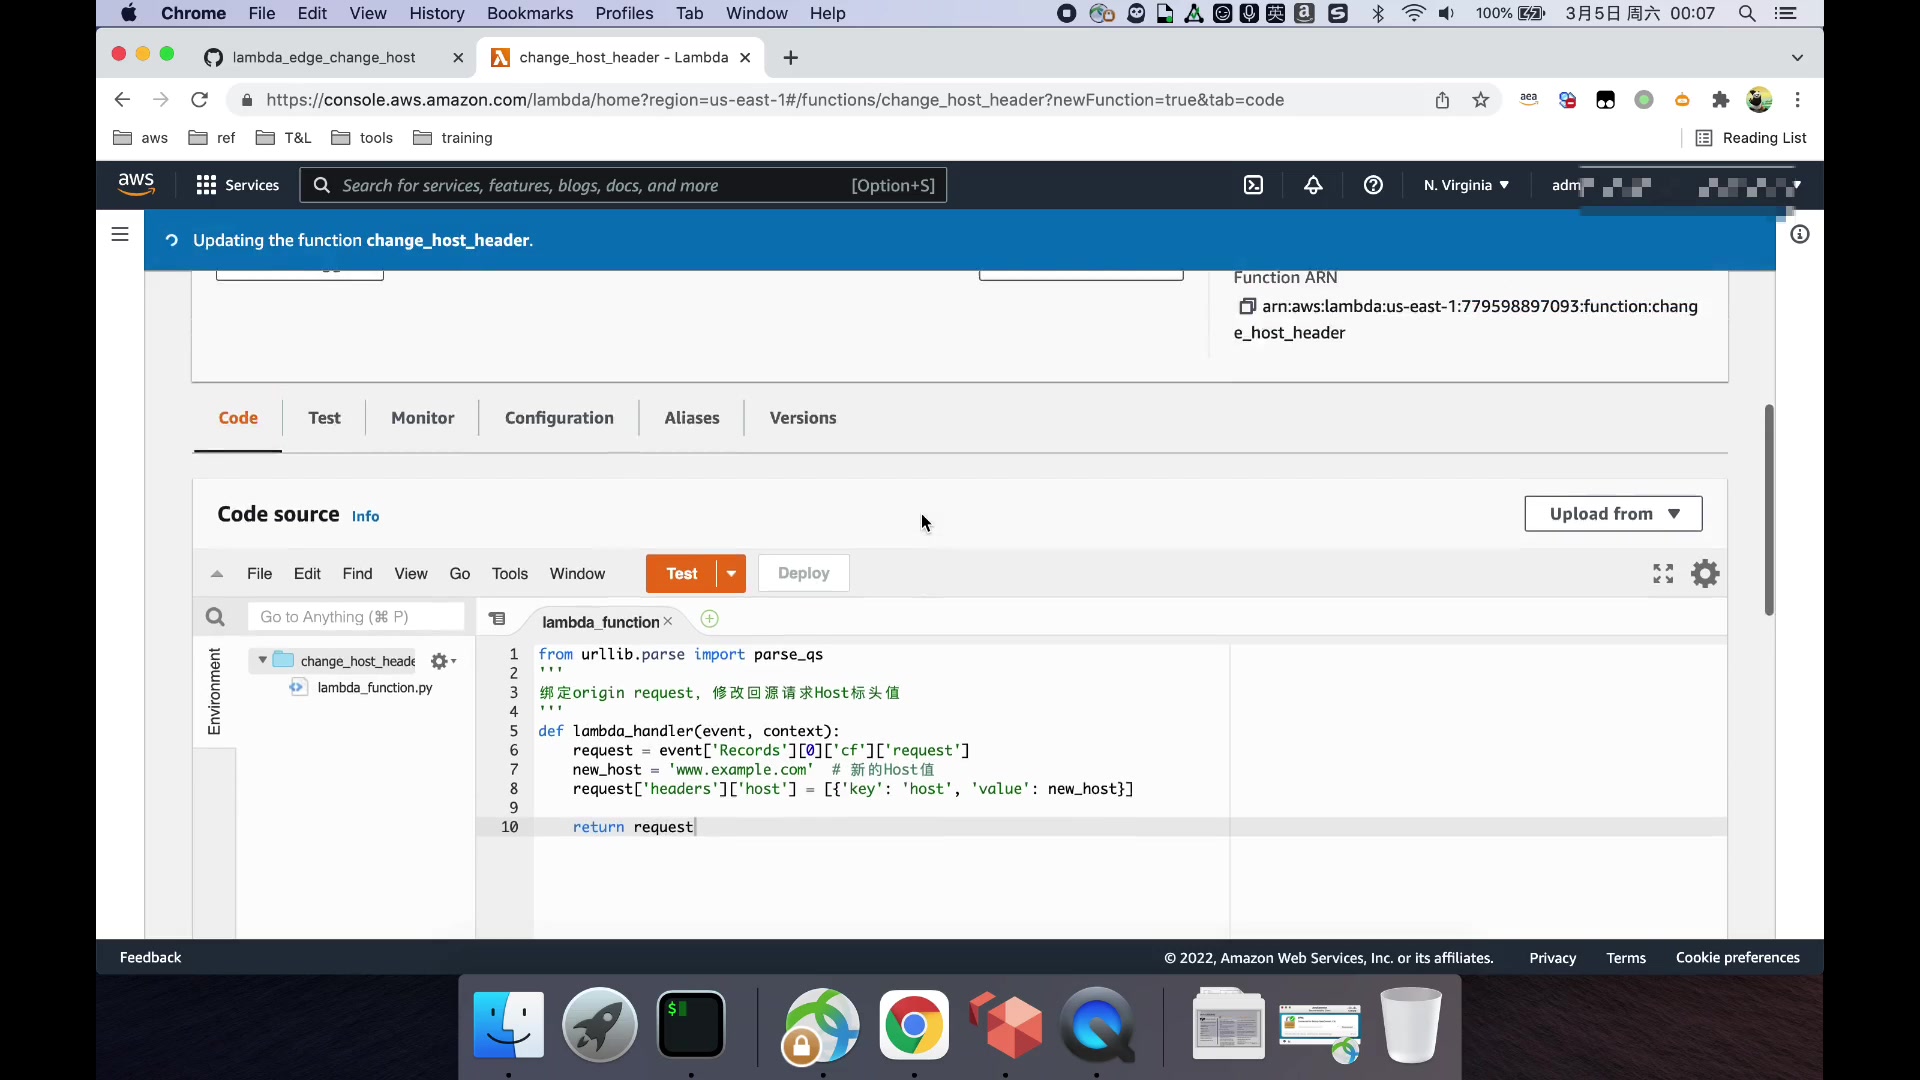Open AWS notifications bell
This screenshot has width=1920, height=1080.
(x=1313, y=185)
